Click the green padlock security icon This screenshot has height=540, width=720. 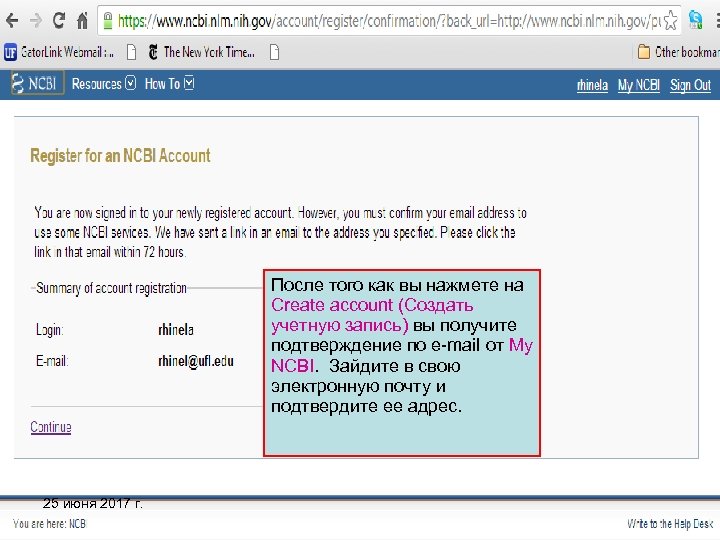(x=107, y=21)
